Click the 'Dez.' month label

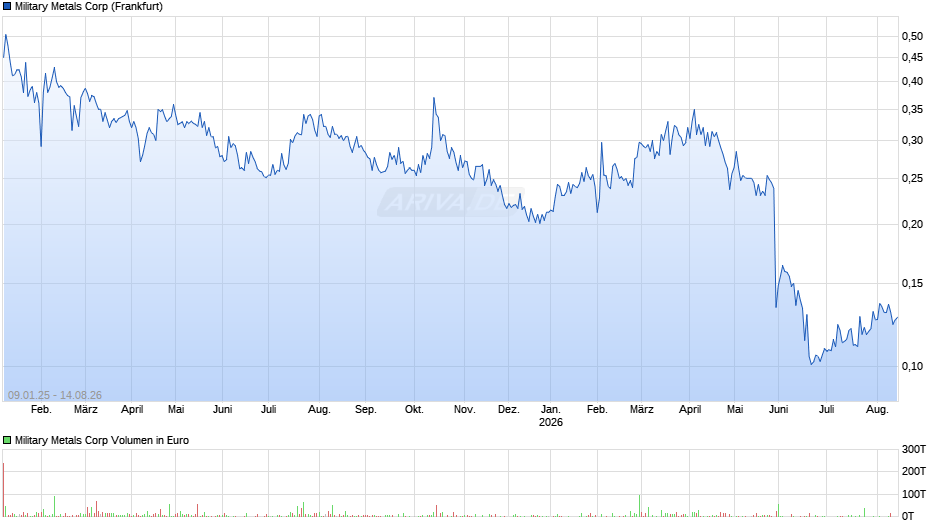tap(508, 410)
